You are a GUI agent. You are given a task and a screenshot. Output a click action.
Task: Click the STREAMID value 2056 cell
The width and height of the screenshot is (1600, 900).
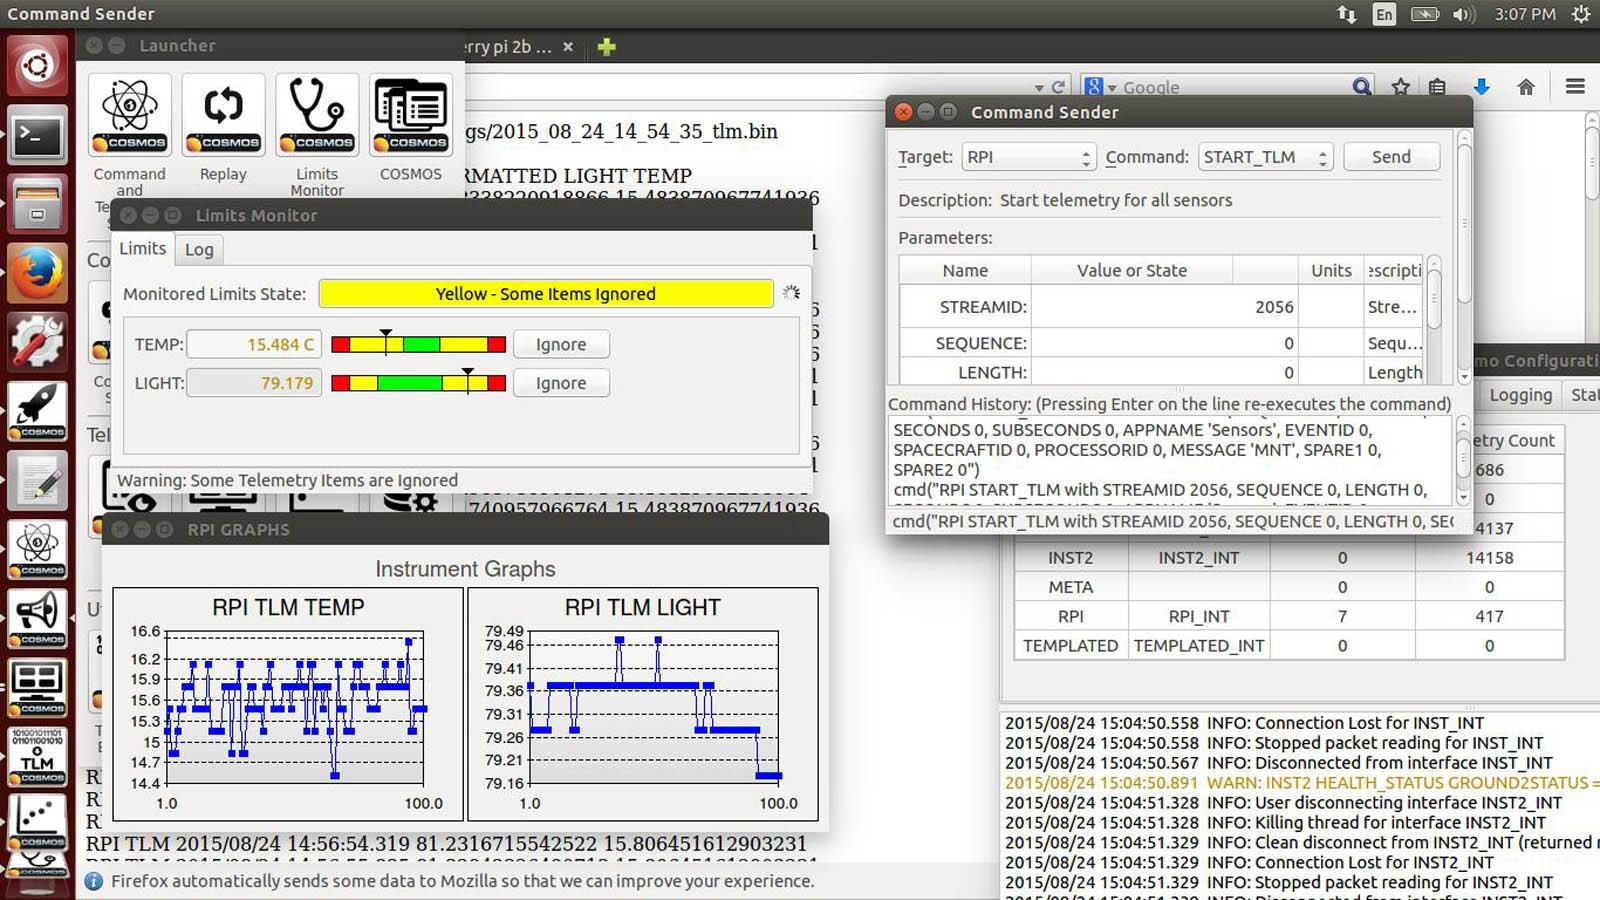[x=1165, y=307]
